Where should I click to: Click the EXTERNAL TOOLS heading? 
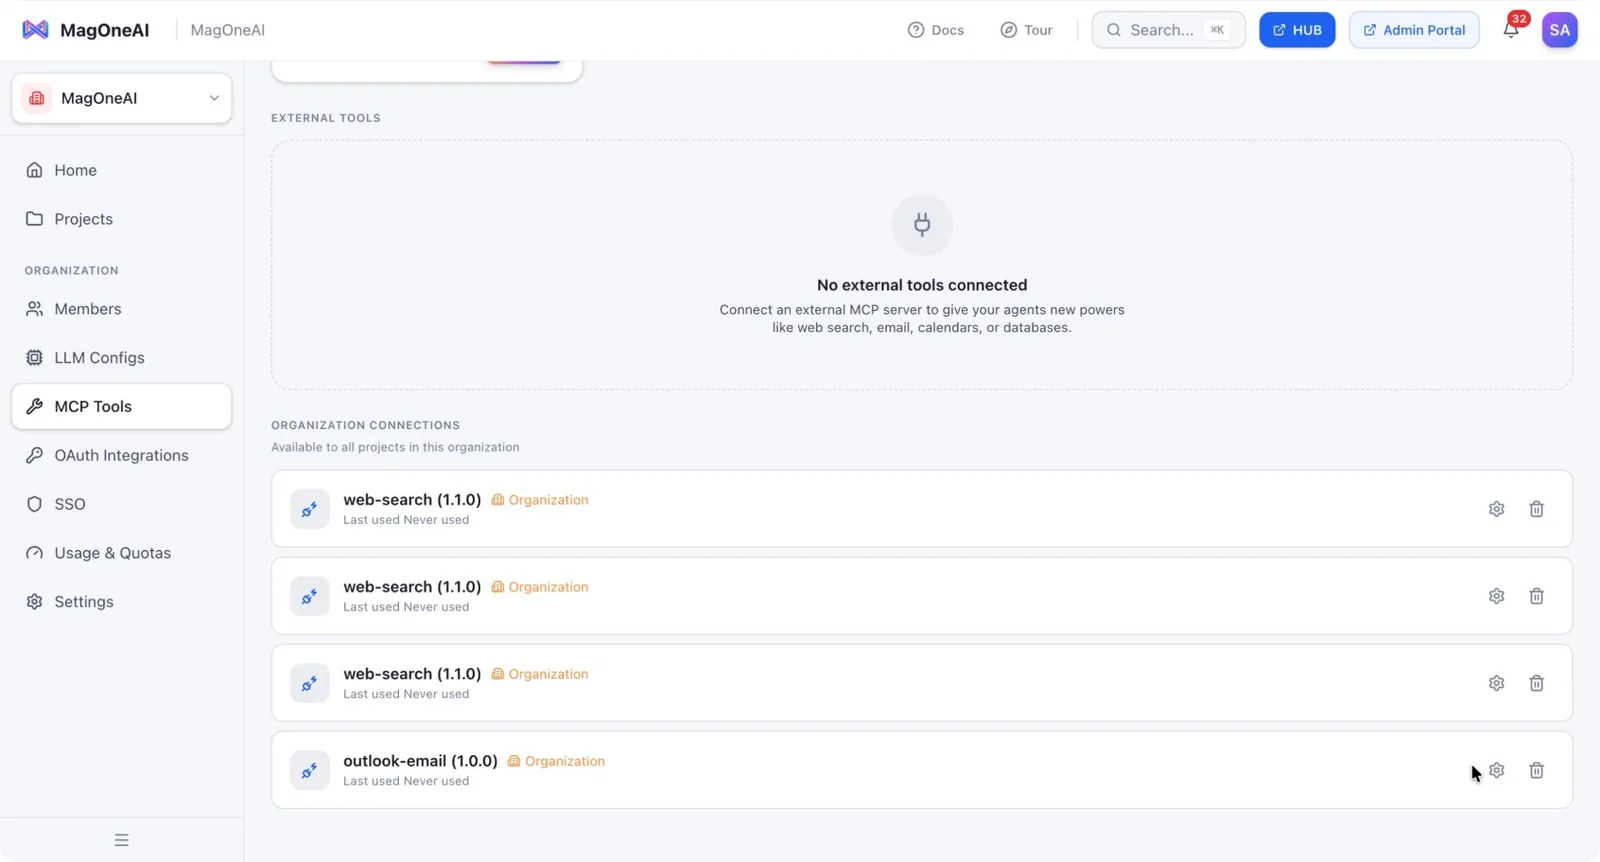point(326,118)
